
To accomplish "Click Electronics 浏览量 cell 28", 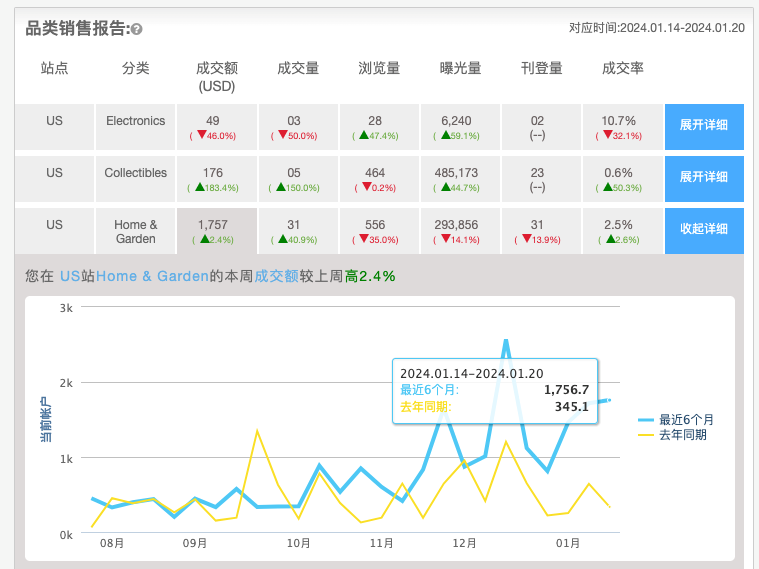I will coord(379,126).
